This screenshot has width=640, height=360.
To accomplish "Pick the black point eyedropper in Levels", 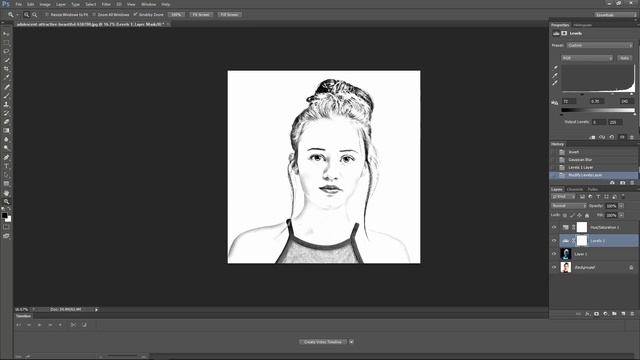I will (x=555, y=68).
